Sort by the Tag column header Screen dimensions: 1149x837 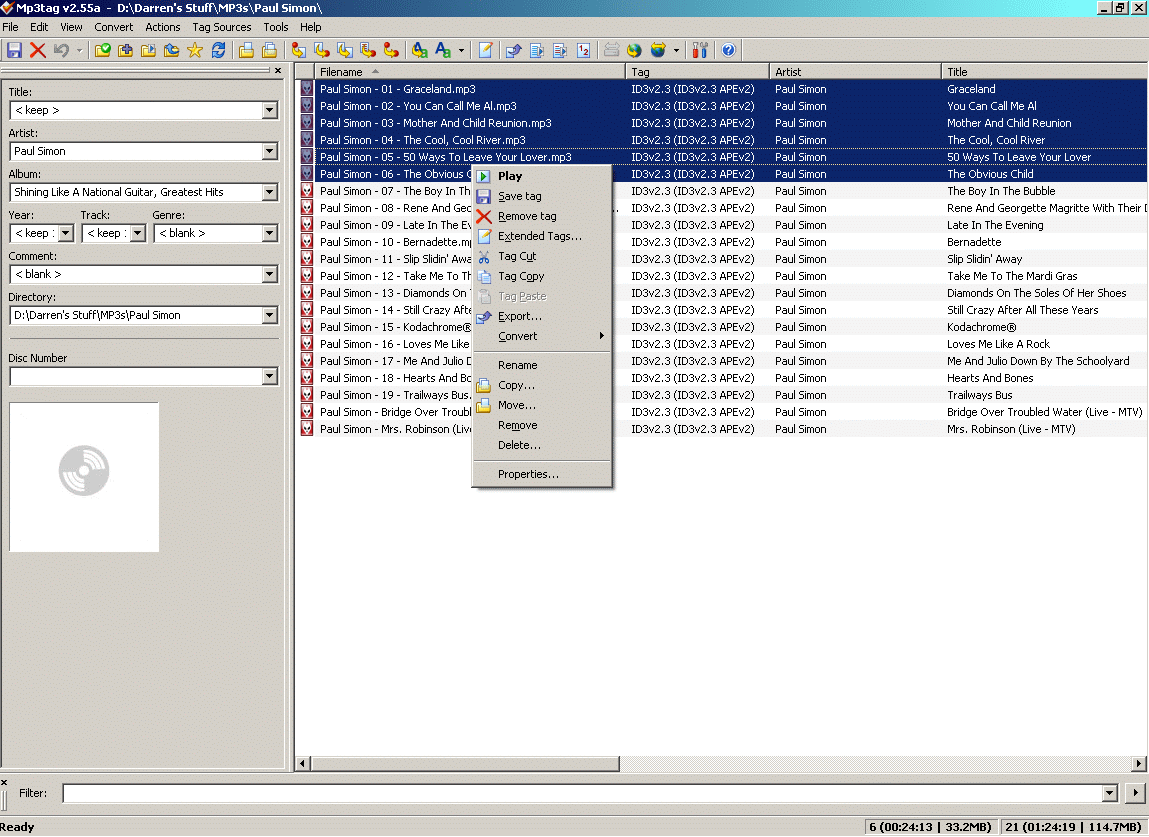[698, 72]
